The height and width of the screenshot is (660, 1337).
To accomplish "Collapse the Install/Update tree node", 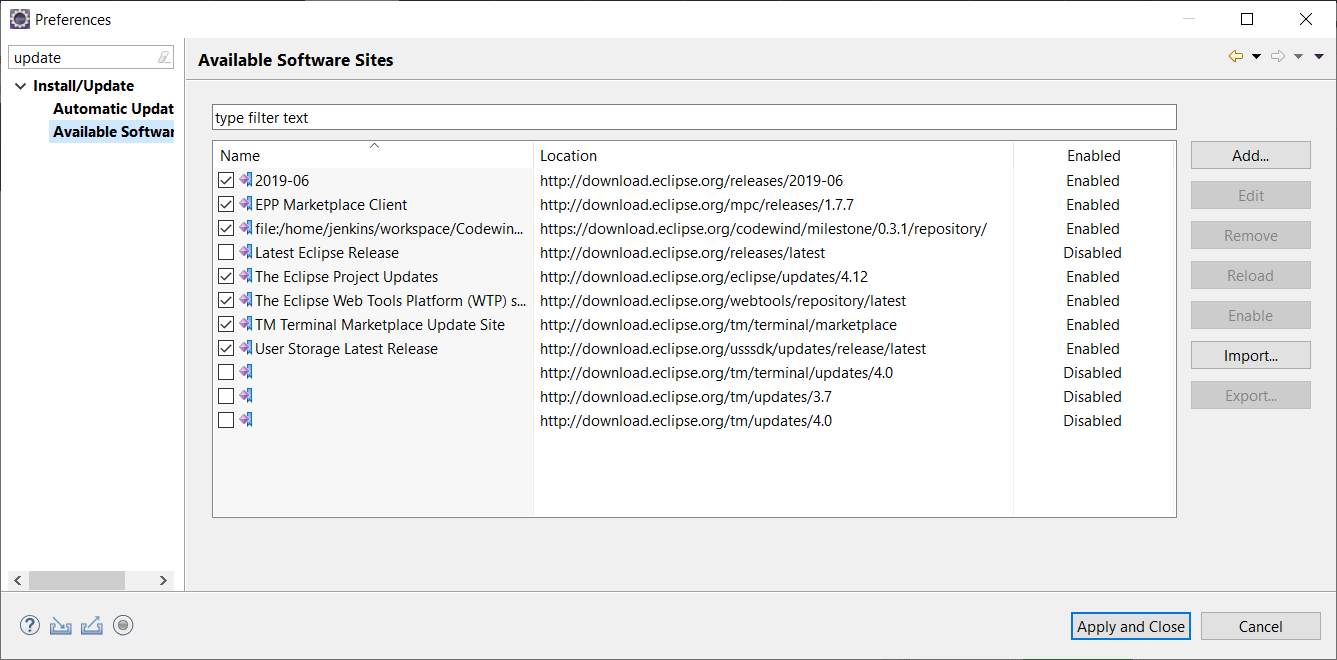I will coord(20,85).
